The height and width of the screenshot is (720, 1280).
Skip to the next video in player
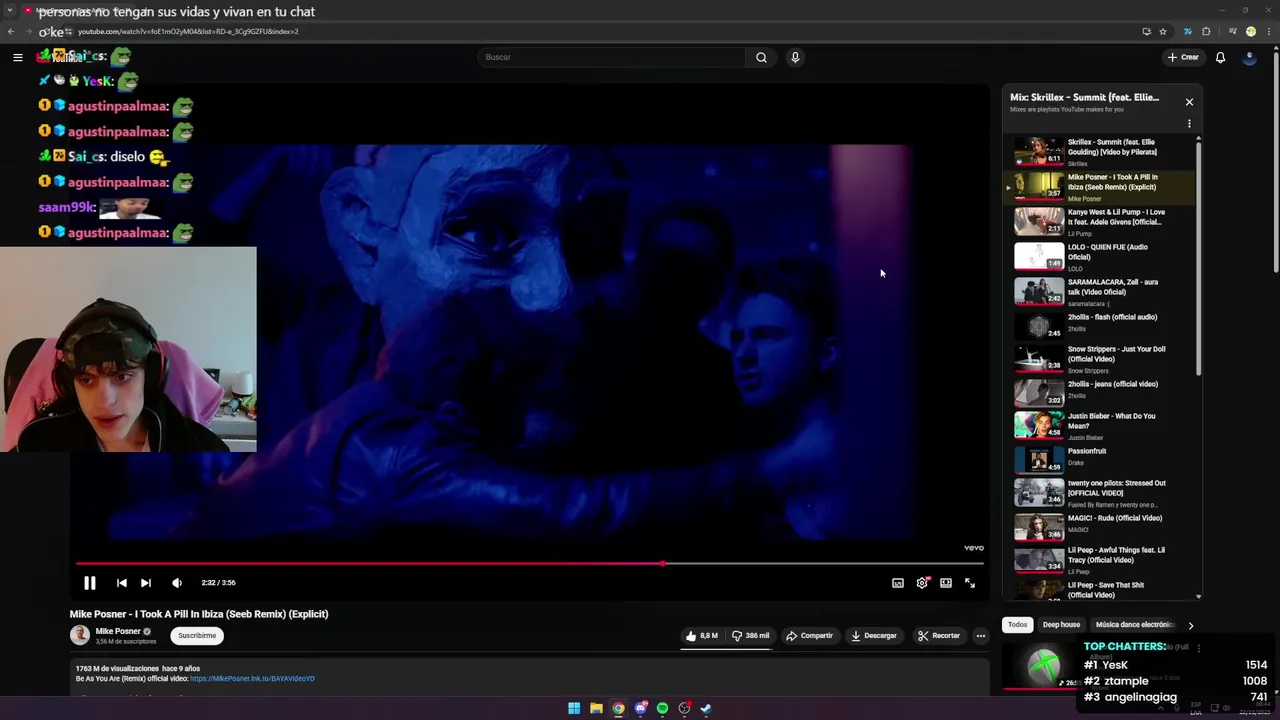[x=146, y=583]
